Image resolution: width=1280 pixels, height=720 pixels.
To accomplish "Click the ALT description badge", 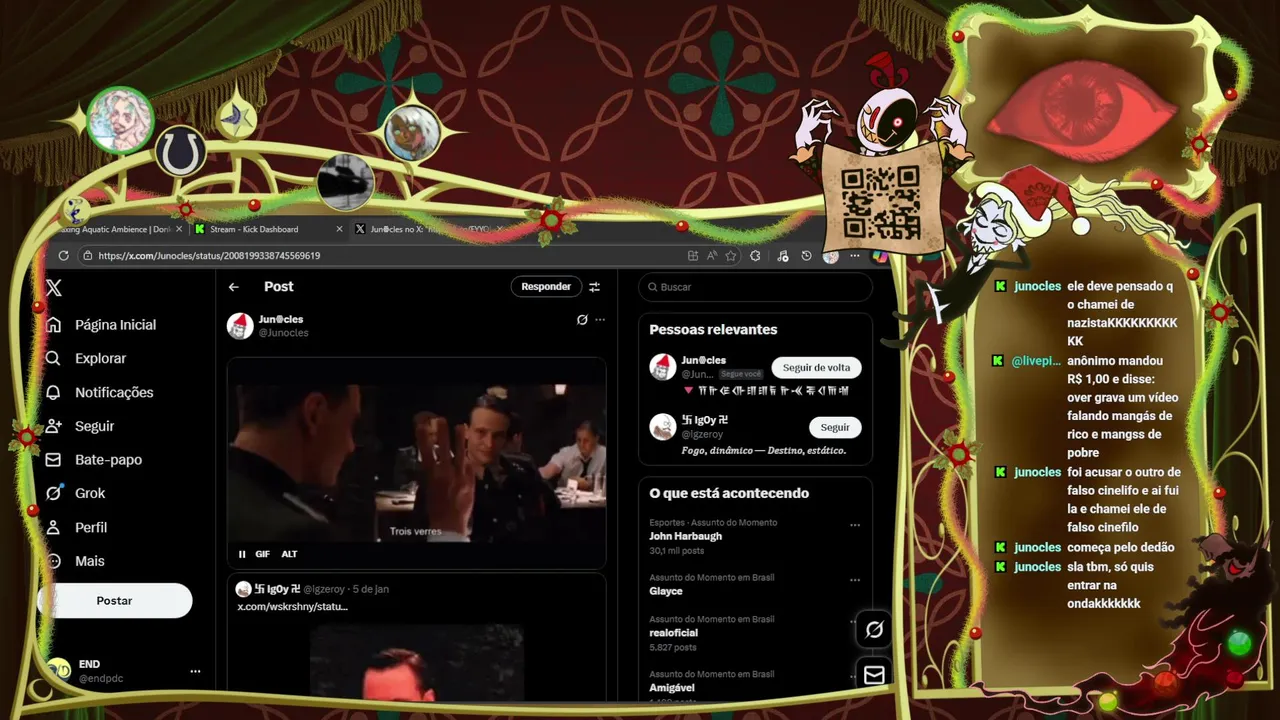I will tap(289, 554).
